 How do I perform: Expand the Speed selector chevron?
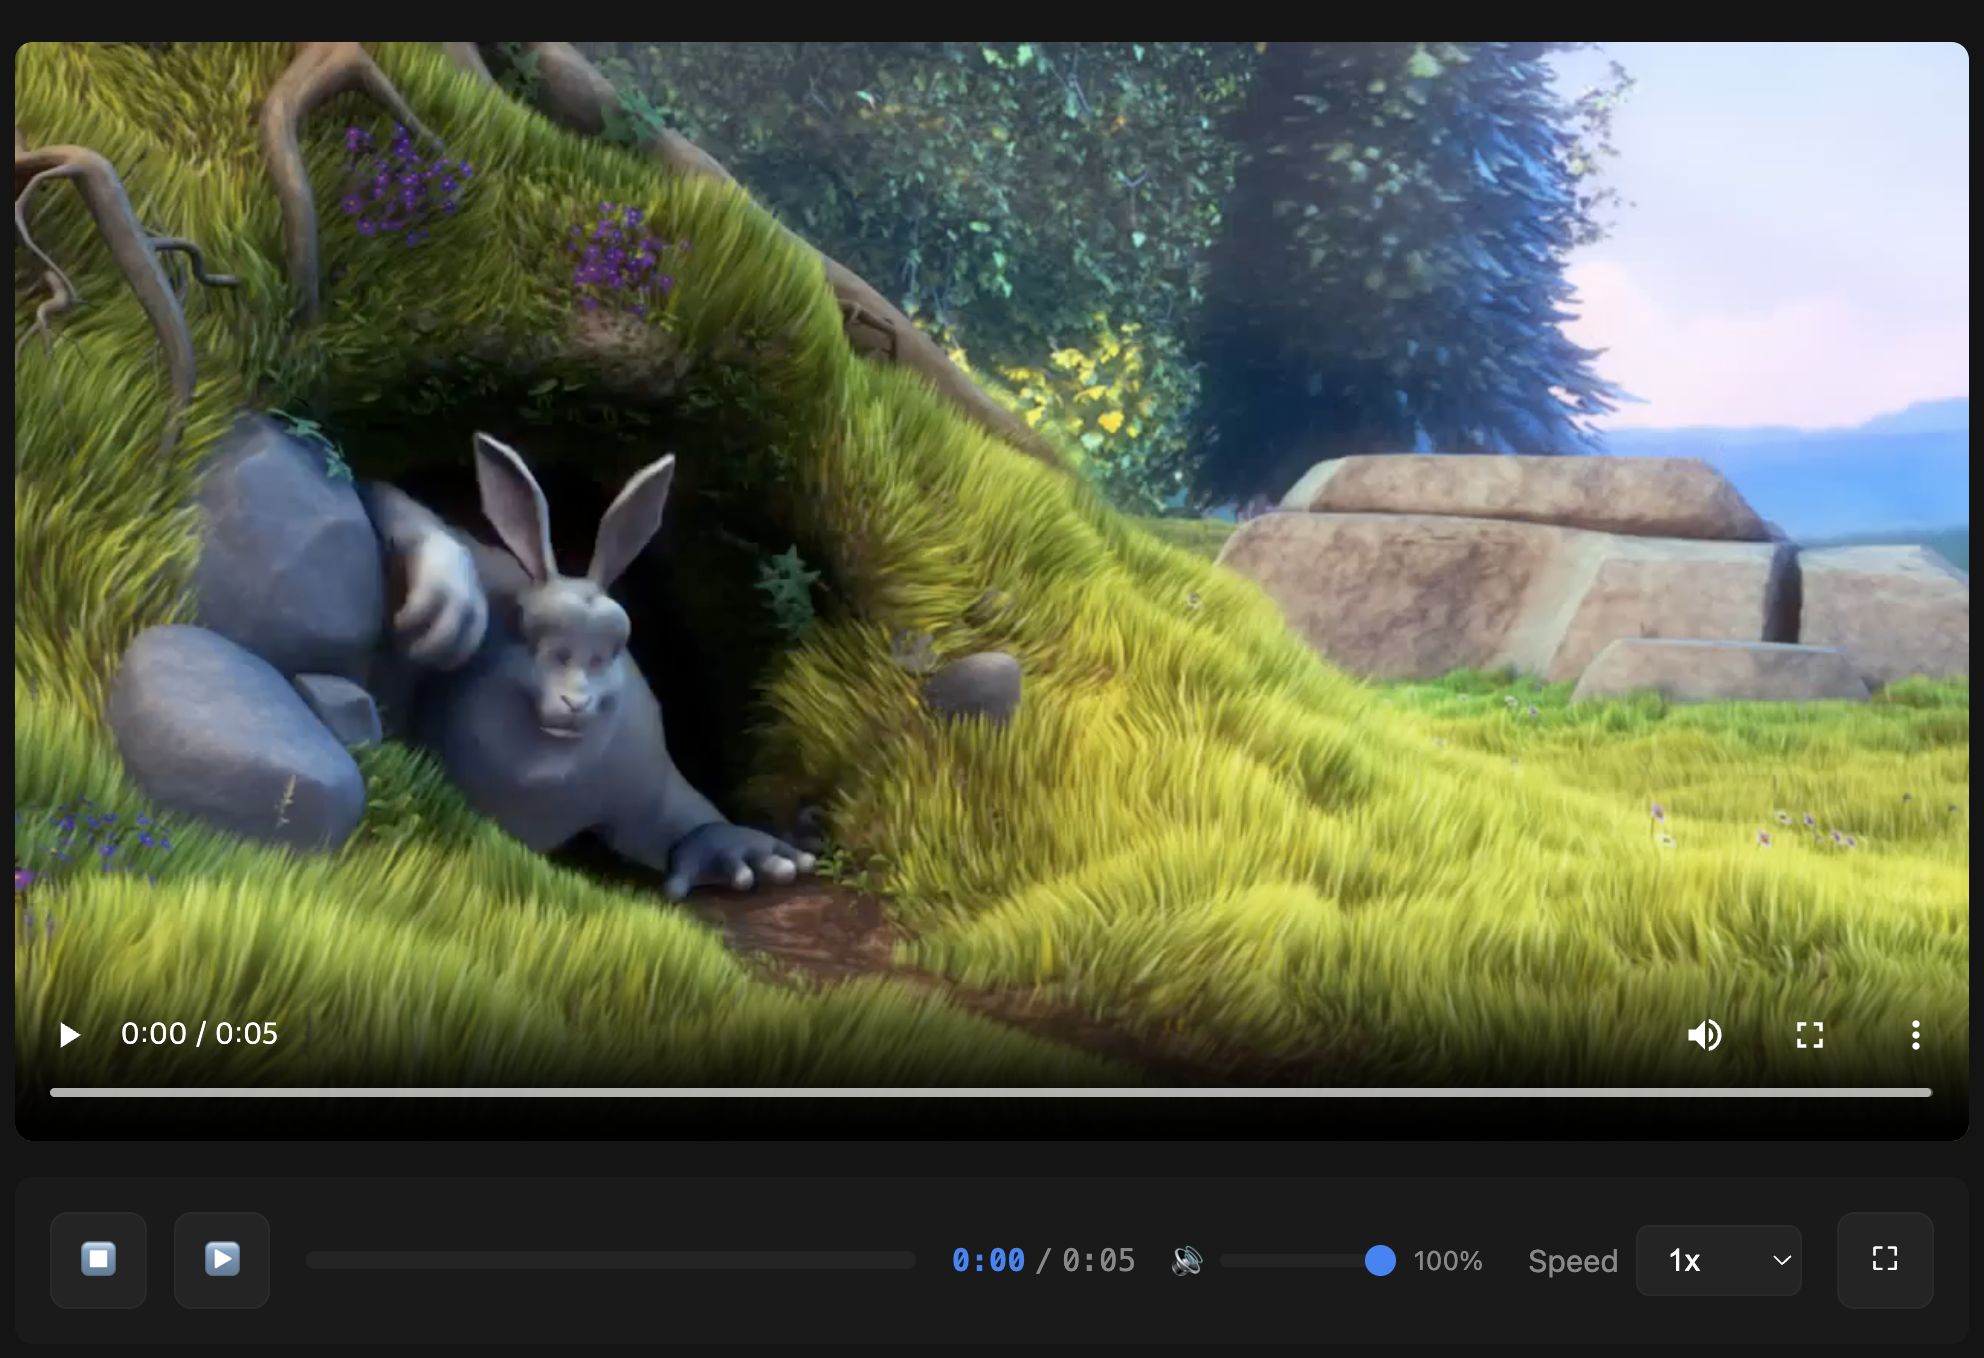click(1780, 1260)
